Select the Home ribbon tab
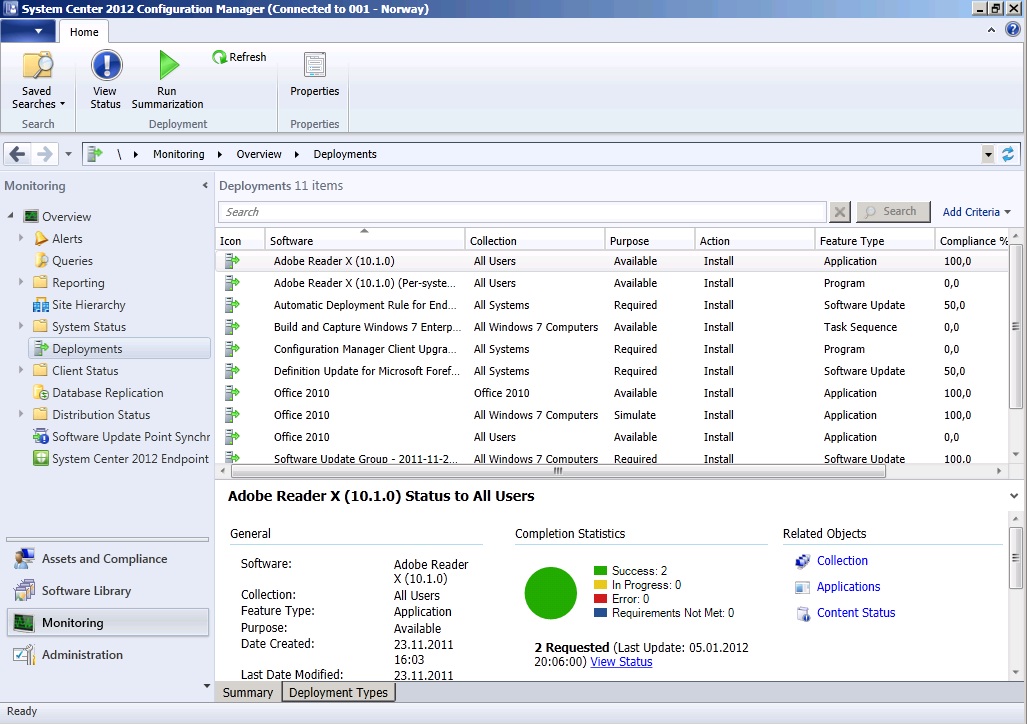The image size is (1027, 724). 84,31
